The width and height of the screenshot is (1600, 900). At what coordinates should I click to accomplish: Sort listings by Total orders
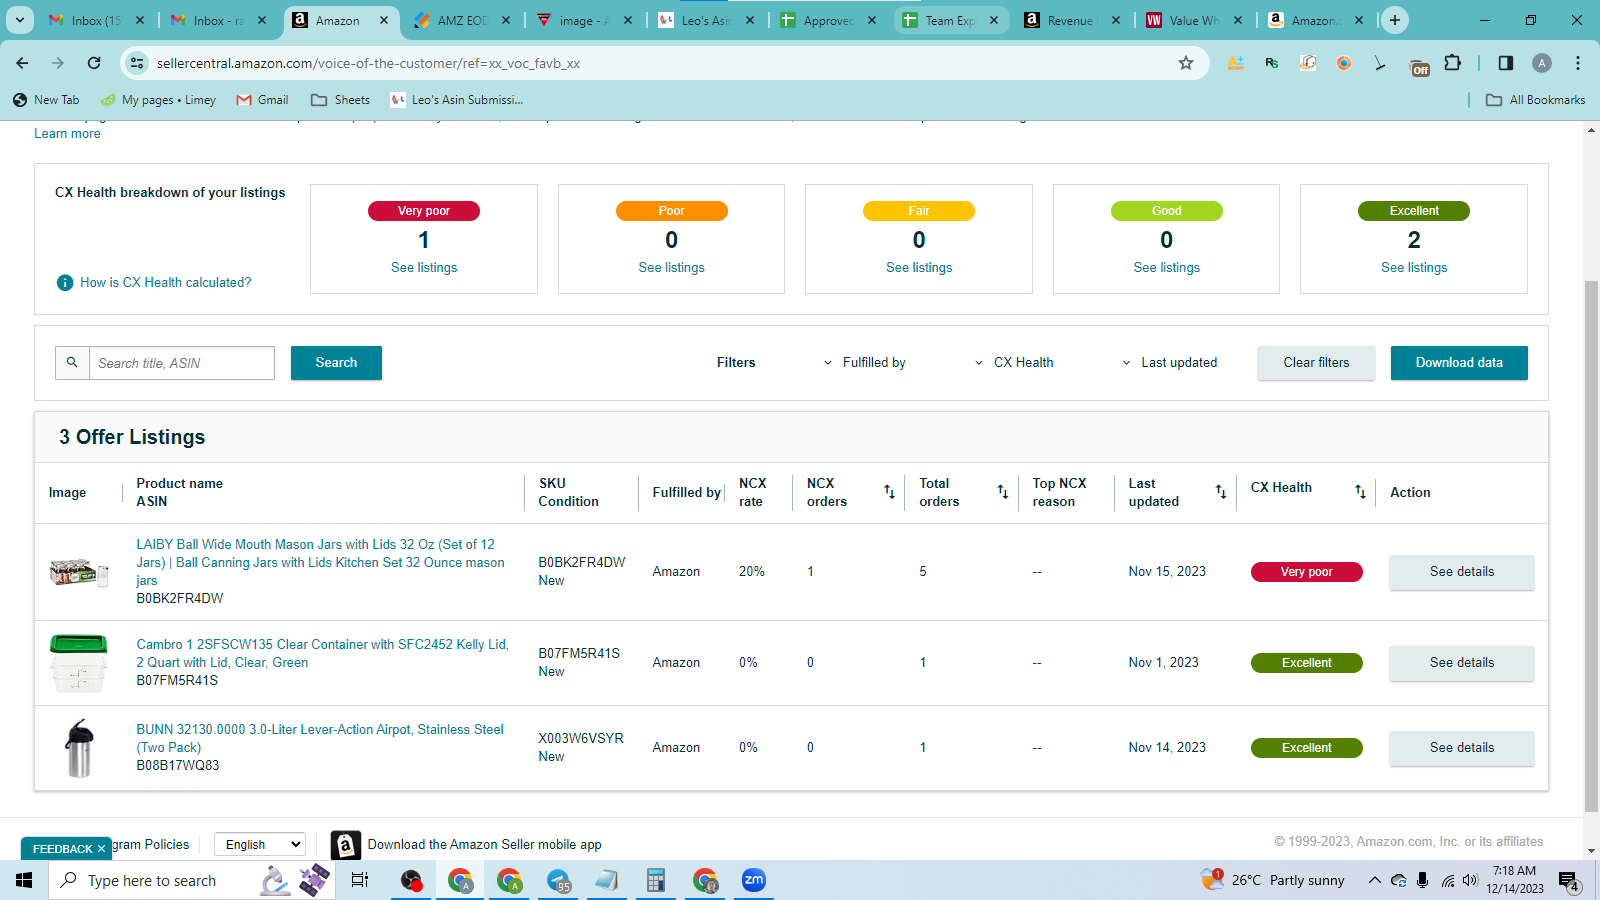(1002, 492)
